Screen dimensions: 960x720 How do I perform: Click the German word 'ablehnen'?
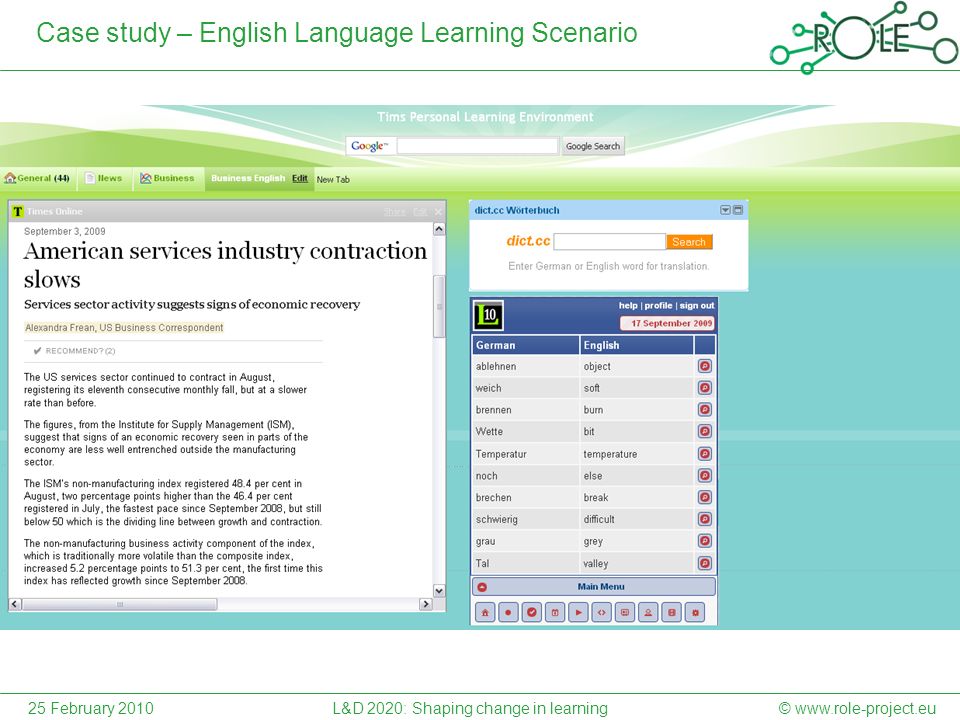pyautogui.click(x=496, y=366)
